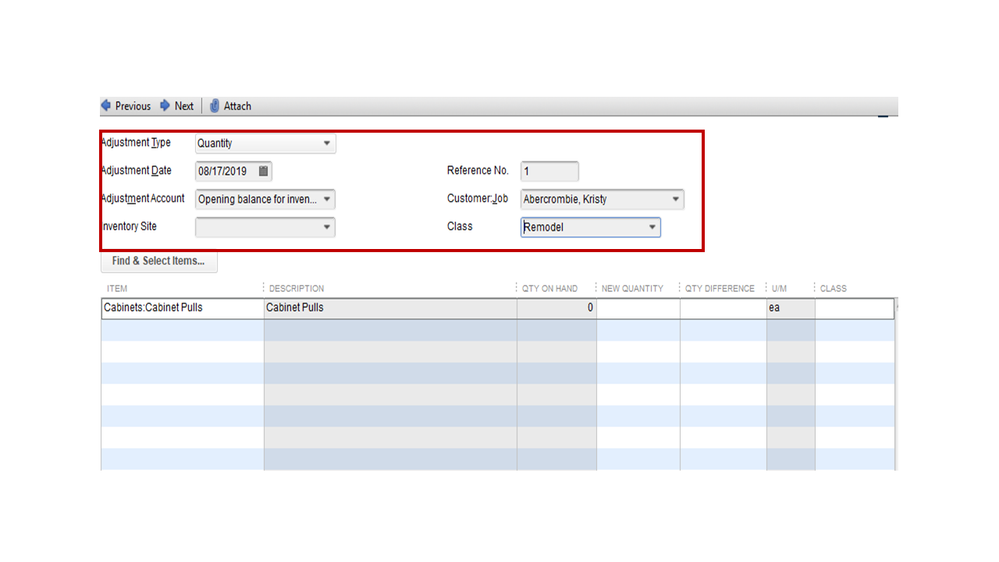Image resolution: width=999 pixels, height=562 pixels.
Task: Click the New Quantity cell for Cabinet Pulls
Action: (638, 308)
